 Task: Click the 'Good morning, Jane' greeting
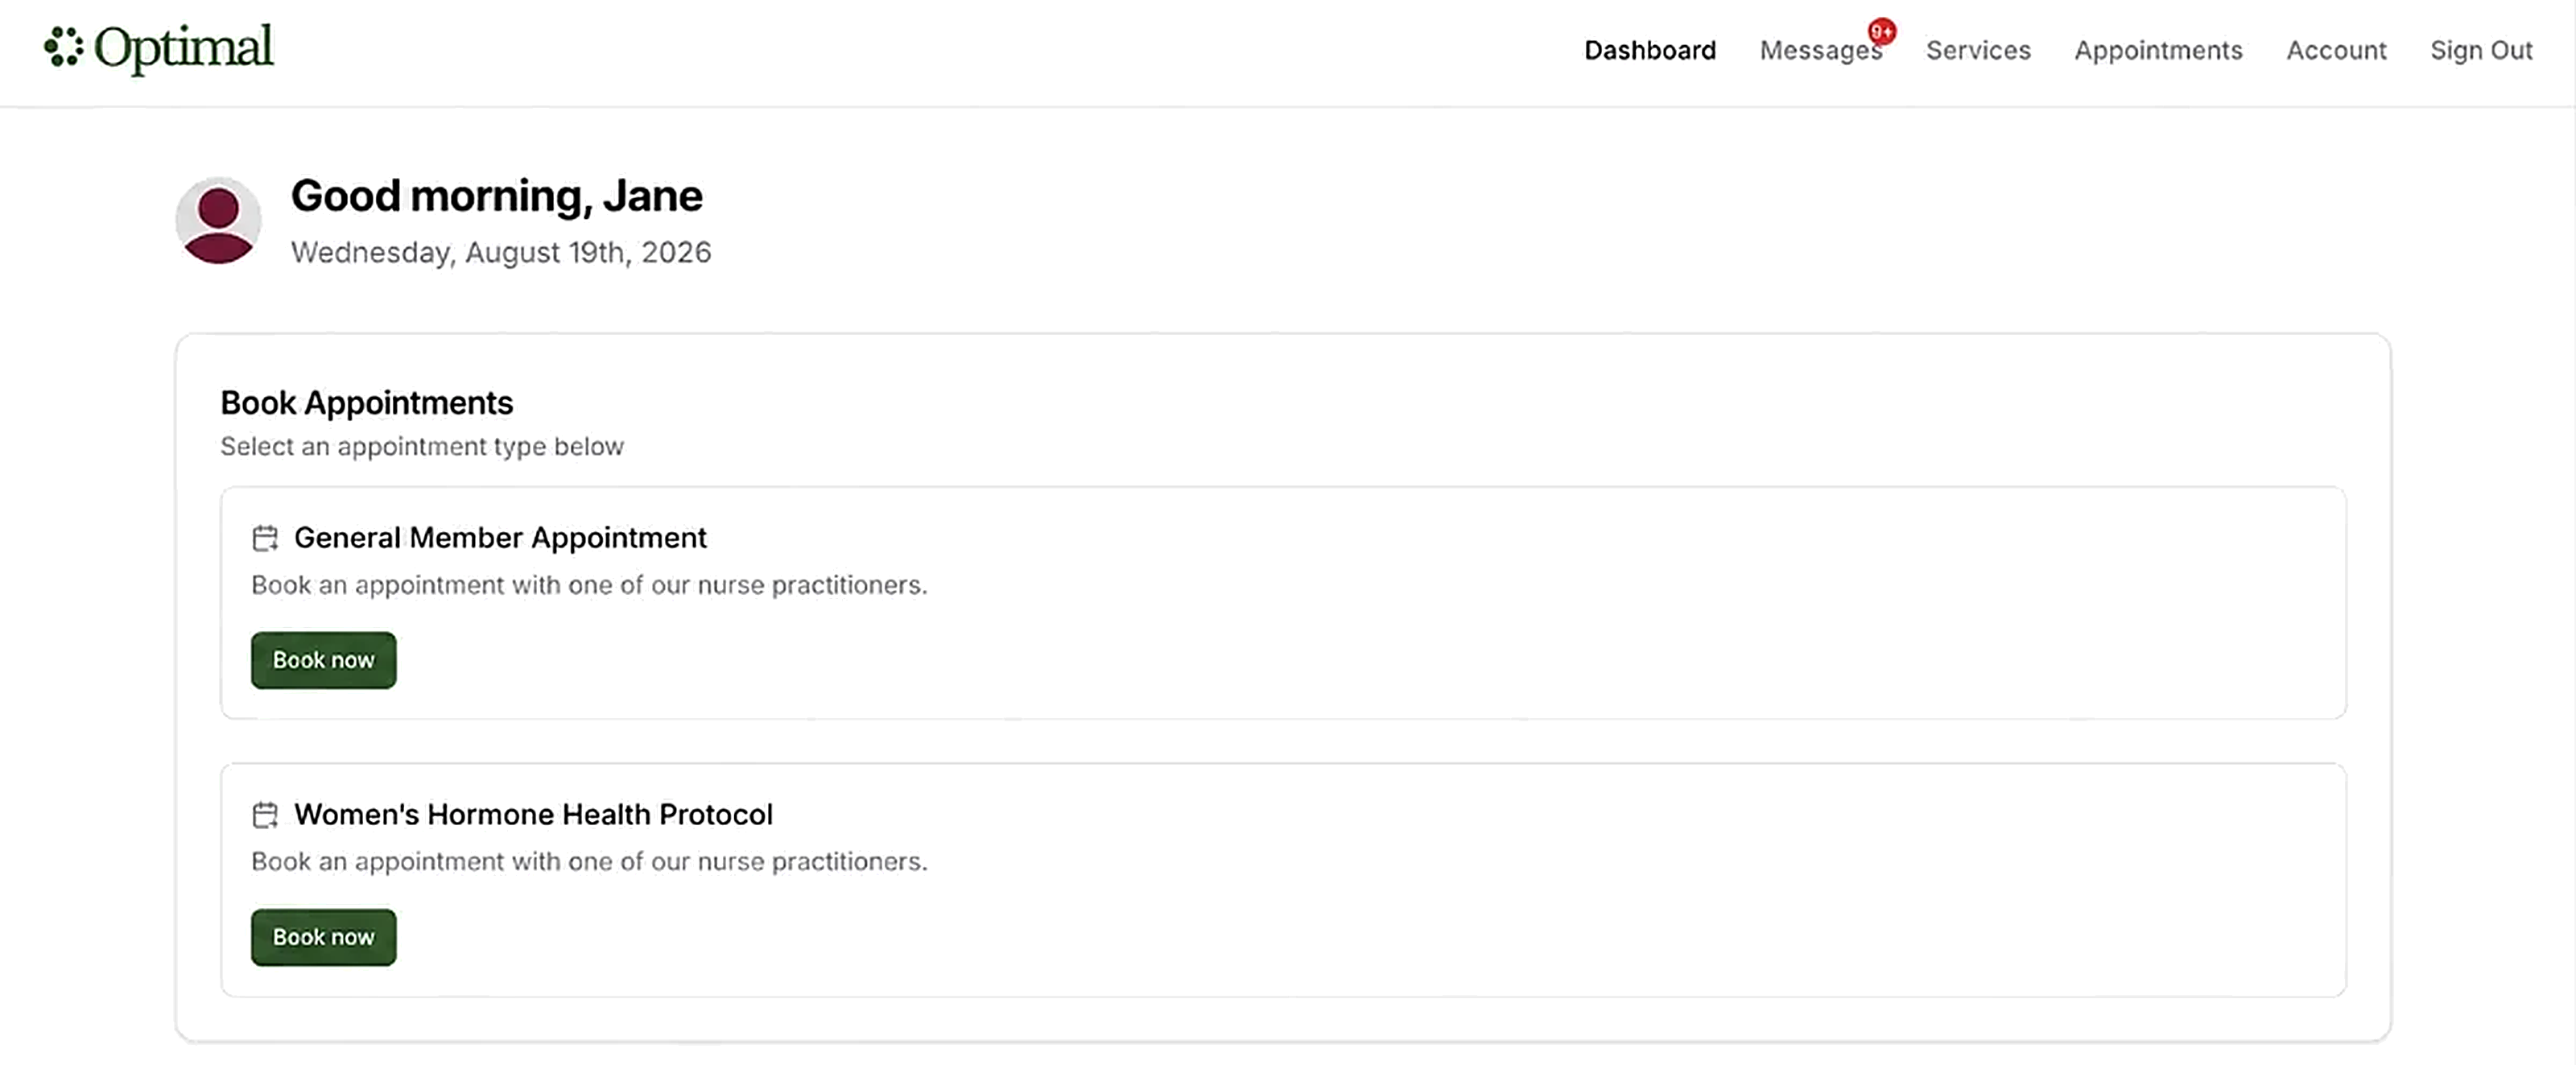pos(496,196)
